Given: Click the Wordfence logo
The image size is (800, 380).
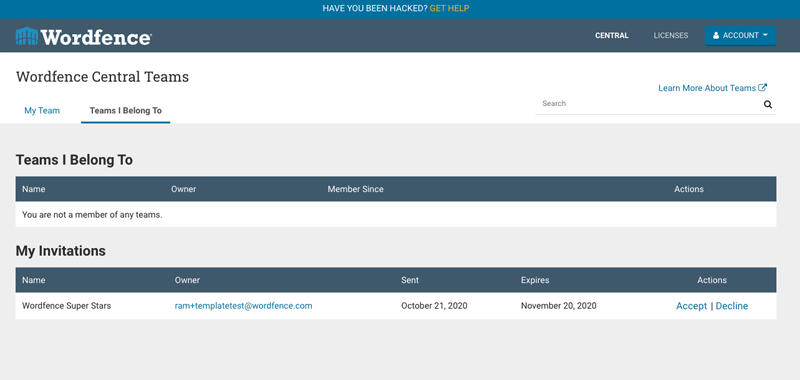Looking at the screenshot, I should (x=84, y=36).
